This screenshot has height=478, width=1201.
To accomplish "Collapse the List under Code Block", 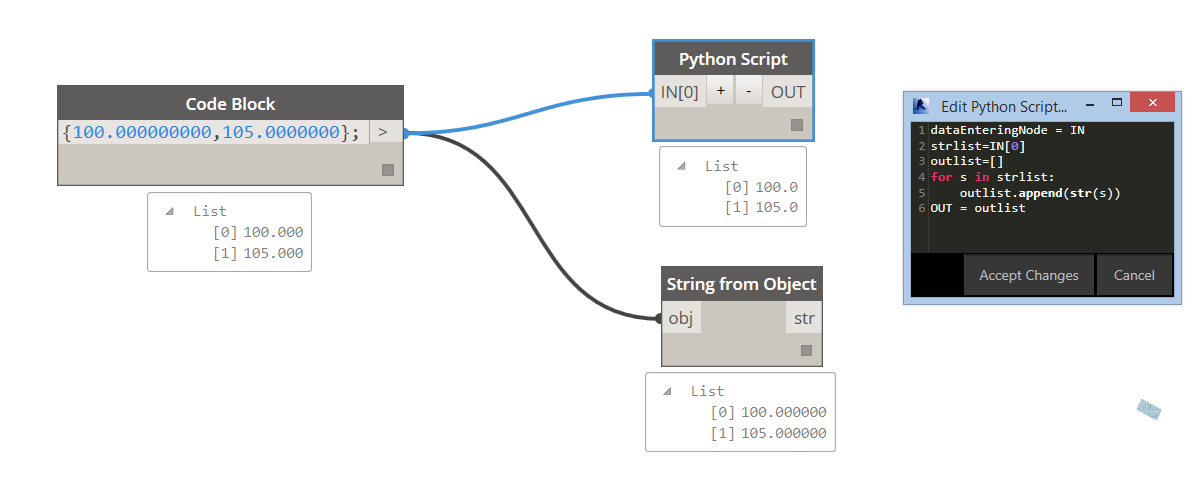I will coord(170,211).
